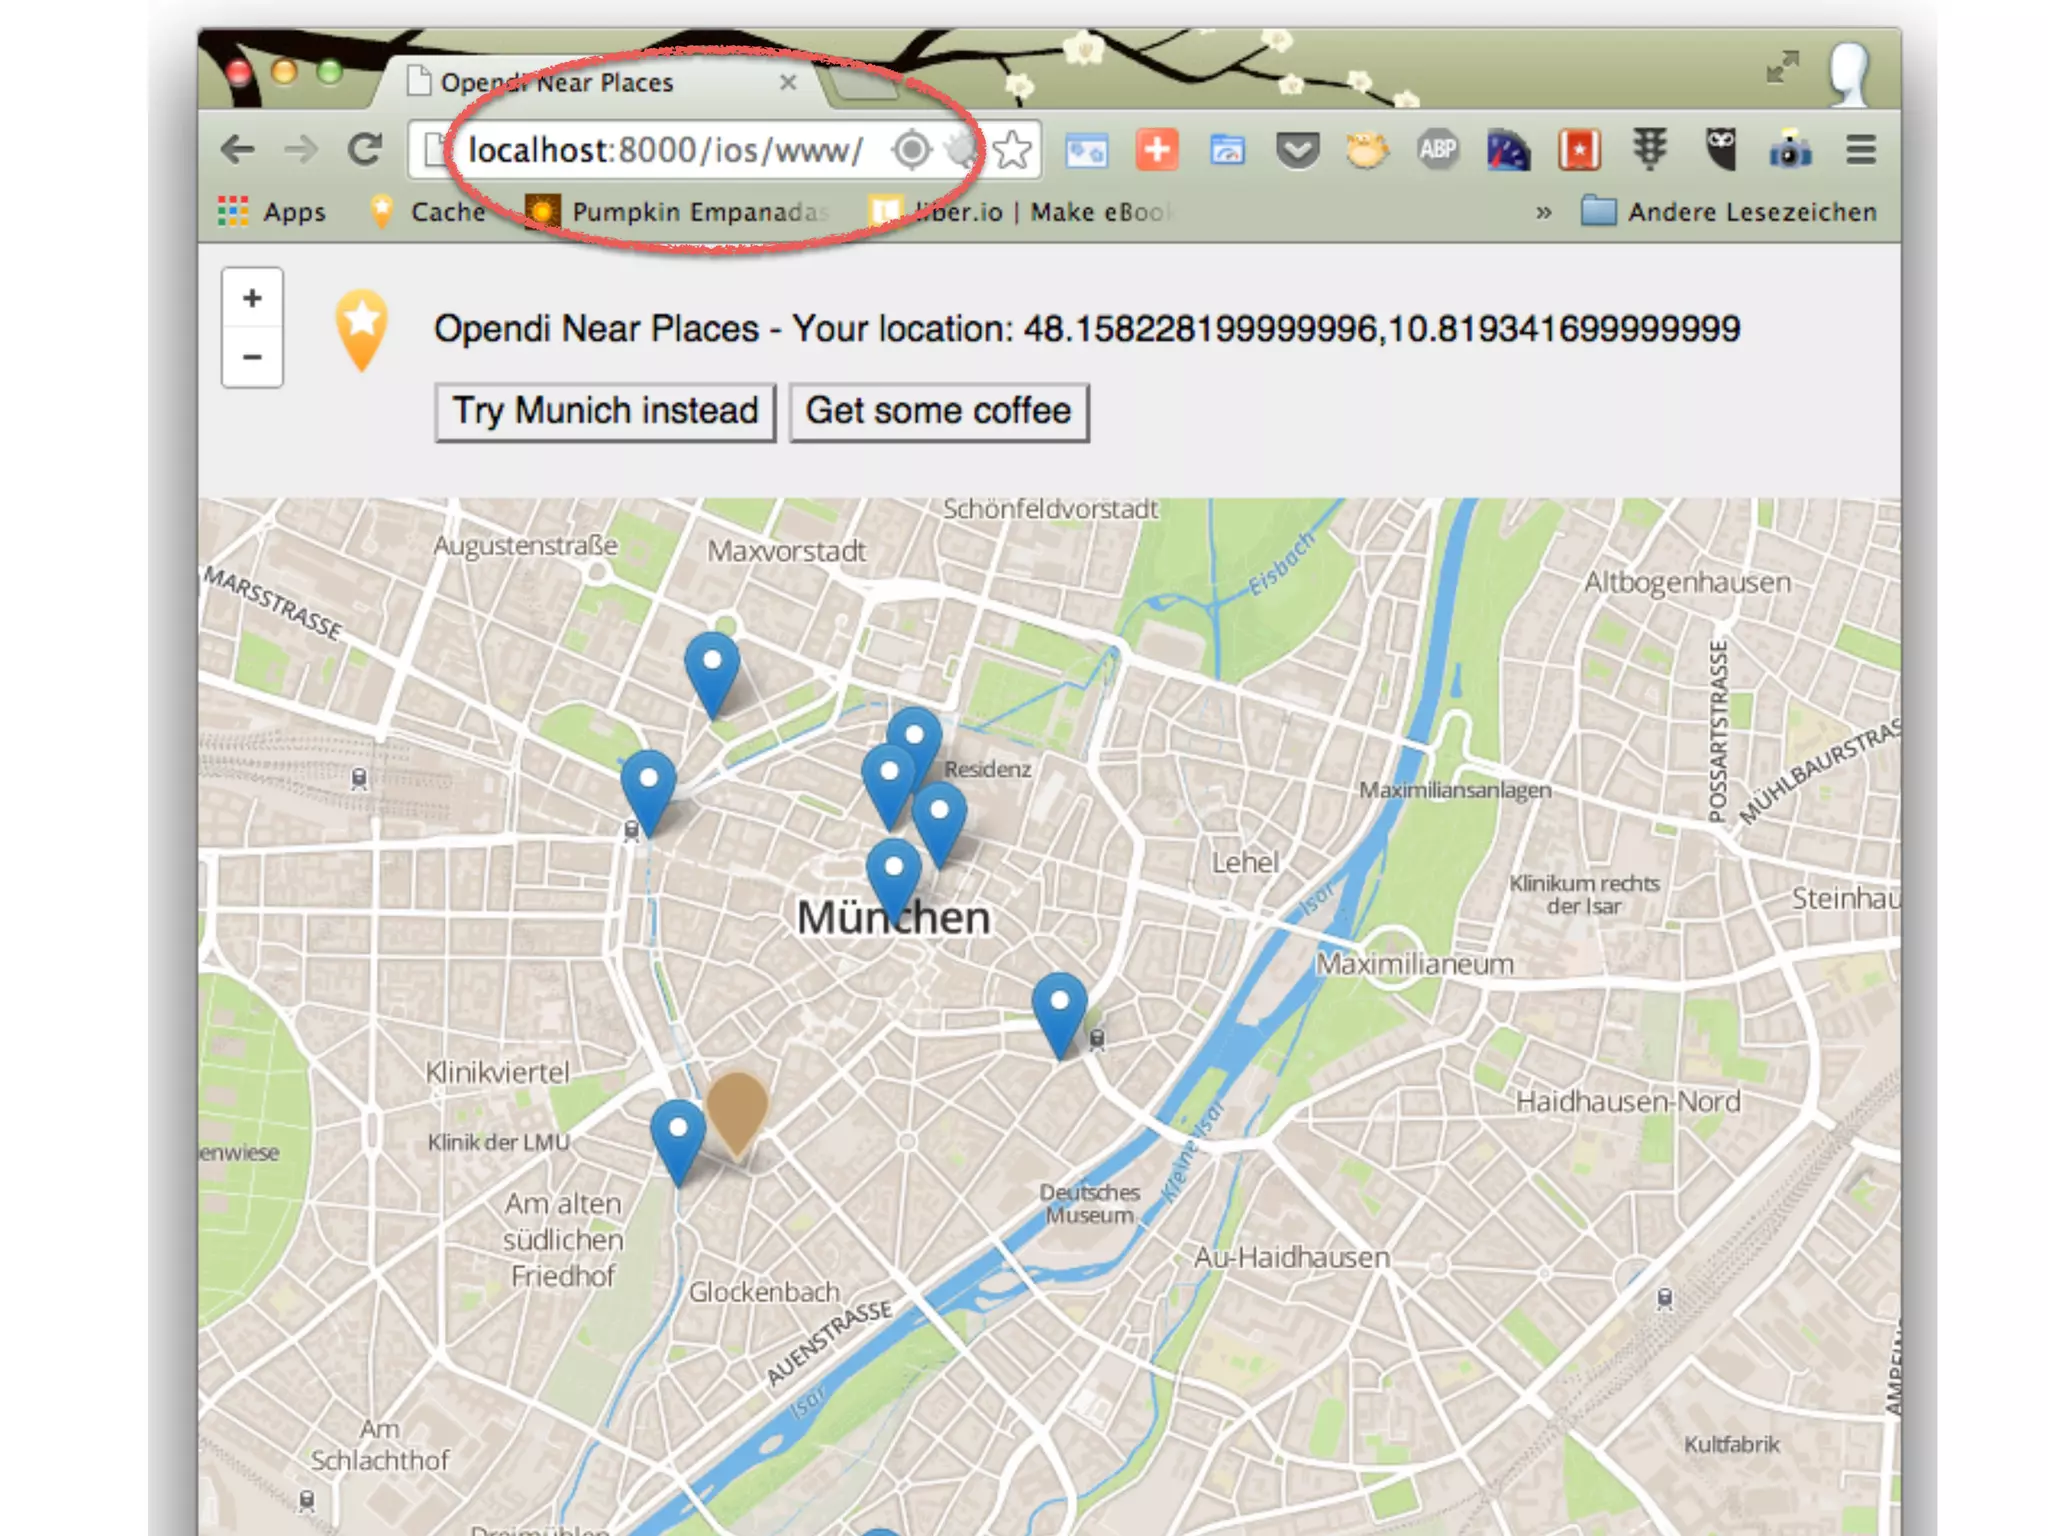Reload the page with the refresh icon
This screenshot has height=1536, width=2048.
(x=364, y=150)
